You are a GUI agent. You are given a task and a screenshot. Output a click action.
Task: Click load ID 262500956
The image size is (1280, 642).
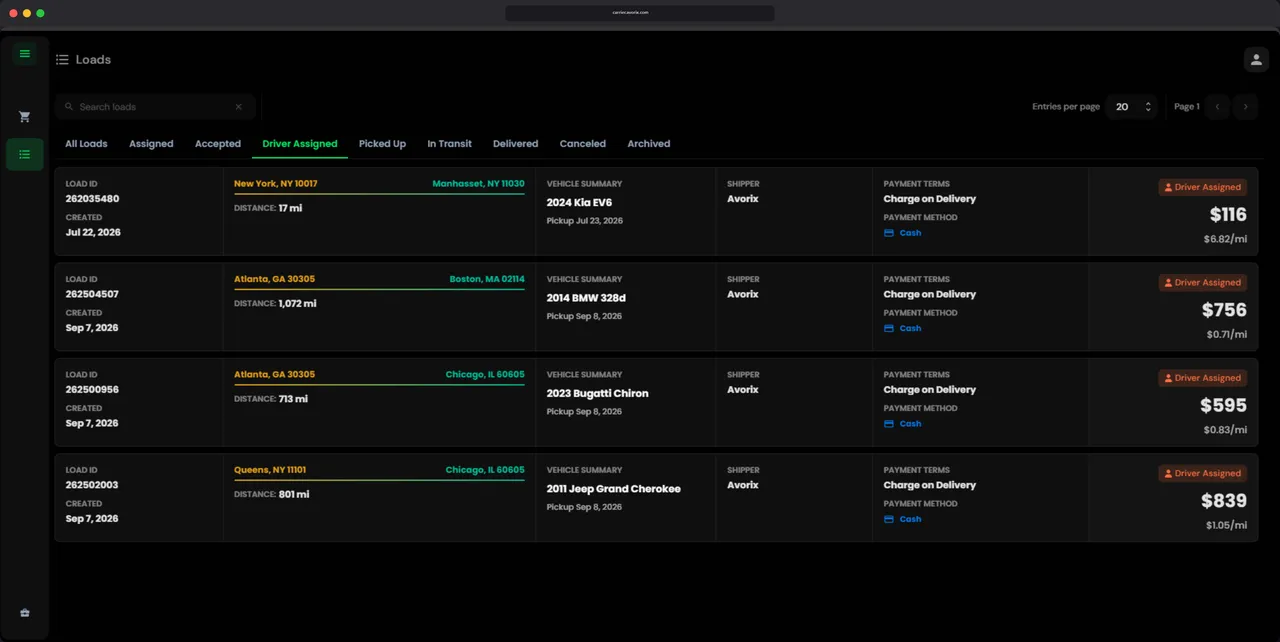(92, 390)
